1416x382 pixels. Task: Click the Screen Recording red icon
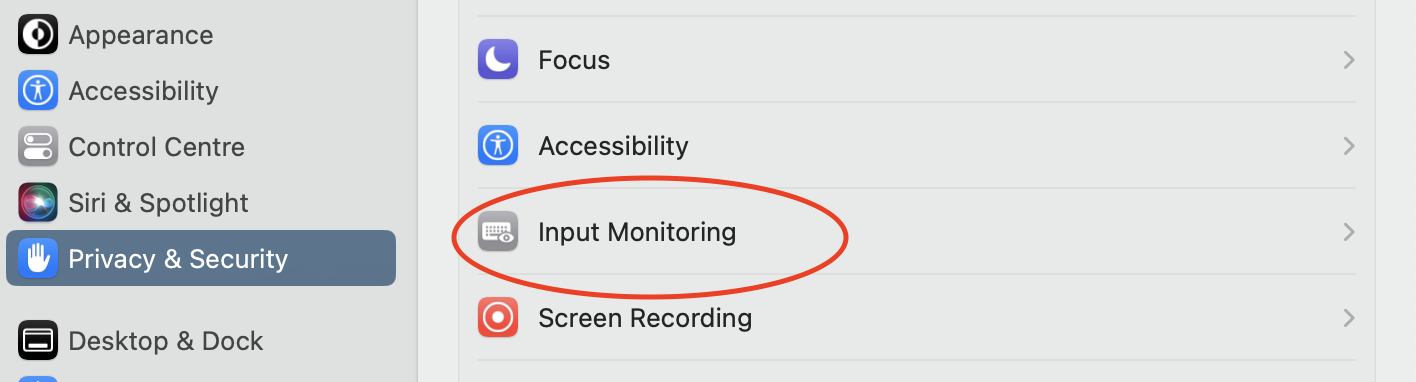[498, 318]
